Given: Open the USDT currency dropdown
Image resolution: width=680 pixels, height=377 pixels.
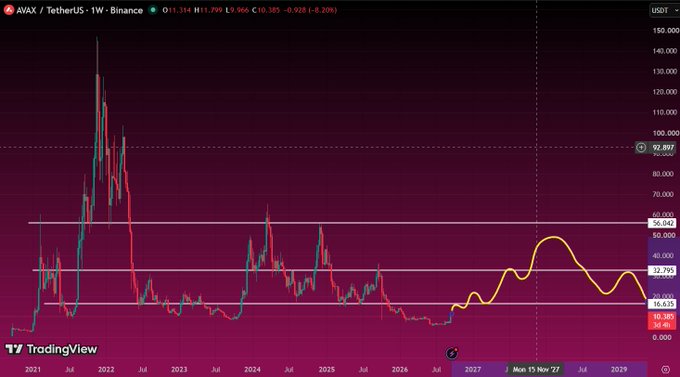Looking at the screenshot, I should [x=664, y=10].
